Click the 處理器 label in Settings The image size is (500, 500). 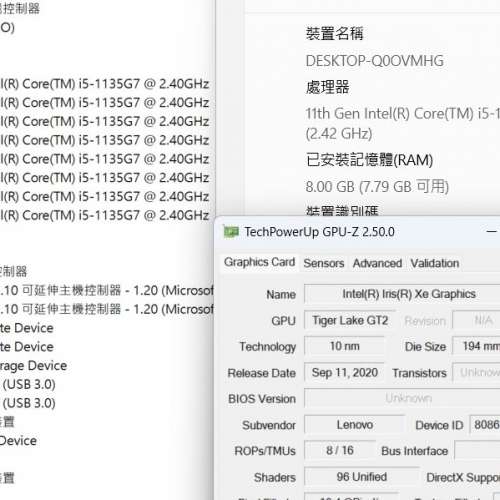click(x=327, y=87)
